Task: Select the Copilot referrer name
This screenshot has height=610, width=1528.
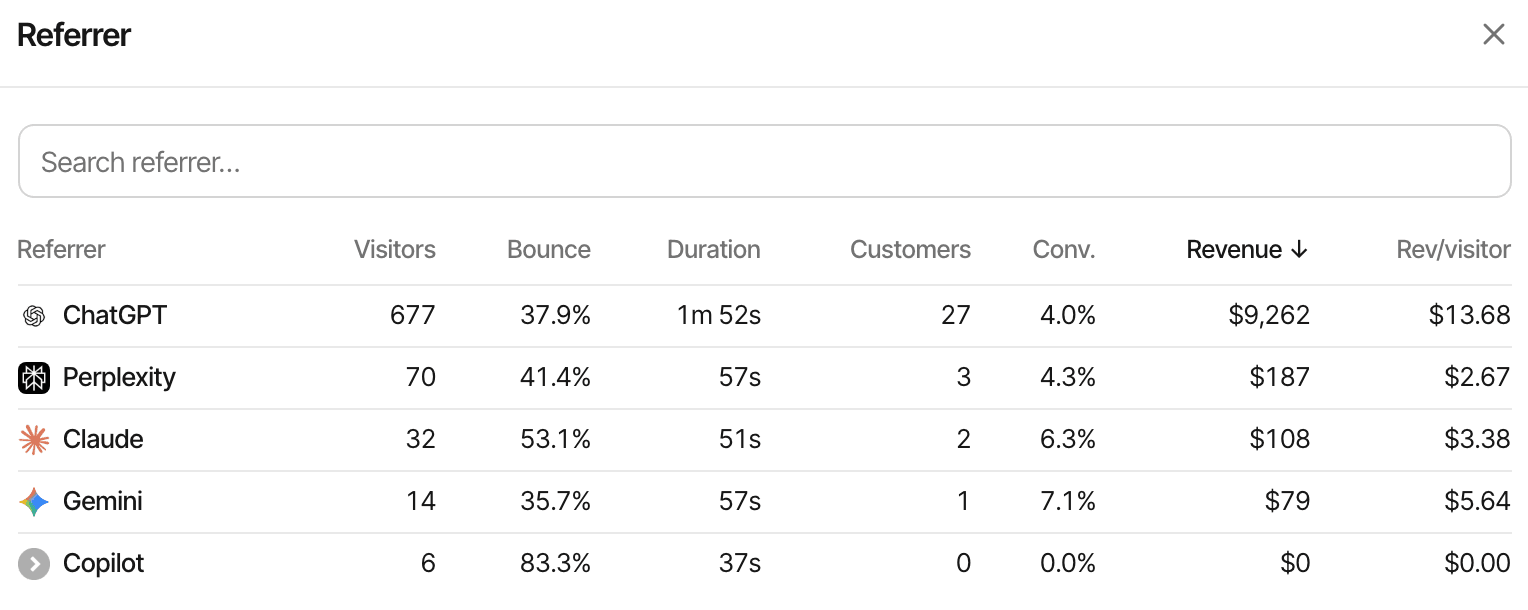Action: click(104, 564)
